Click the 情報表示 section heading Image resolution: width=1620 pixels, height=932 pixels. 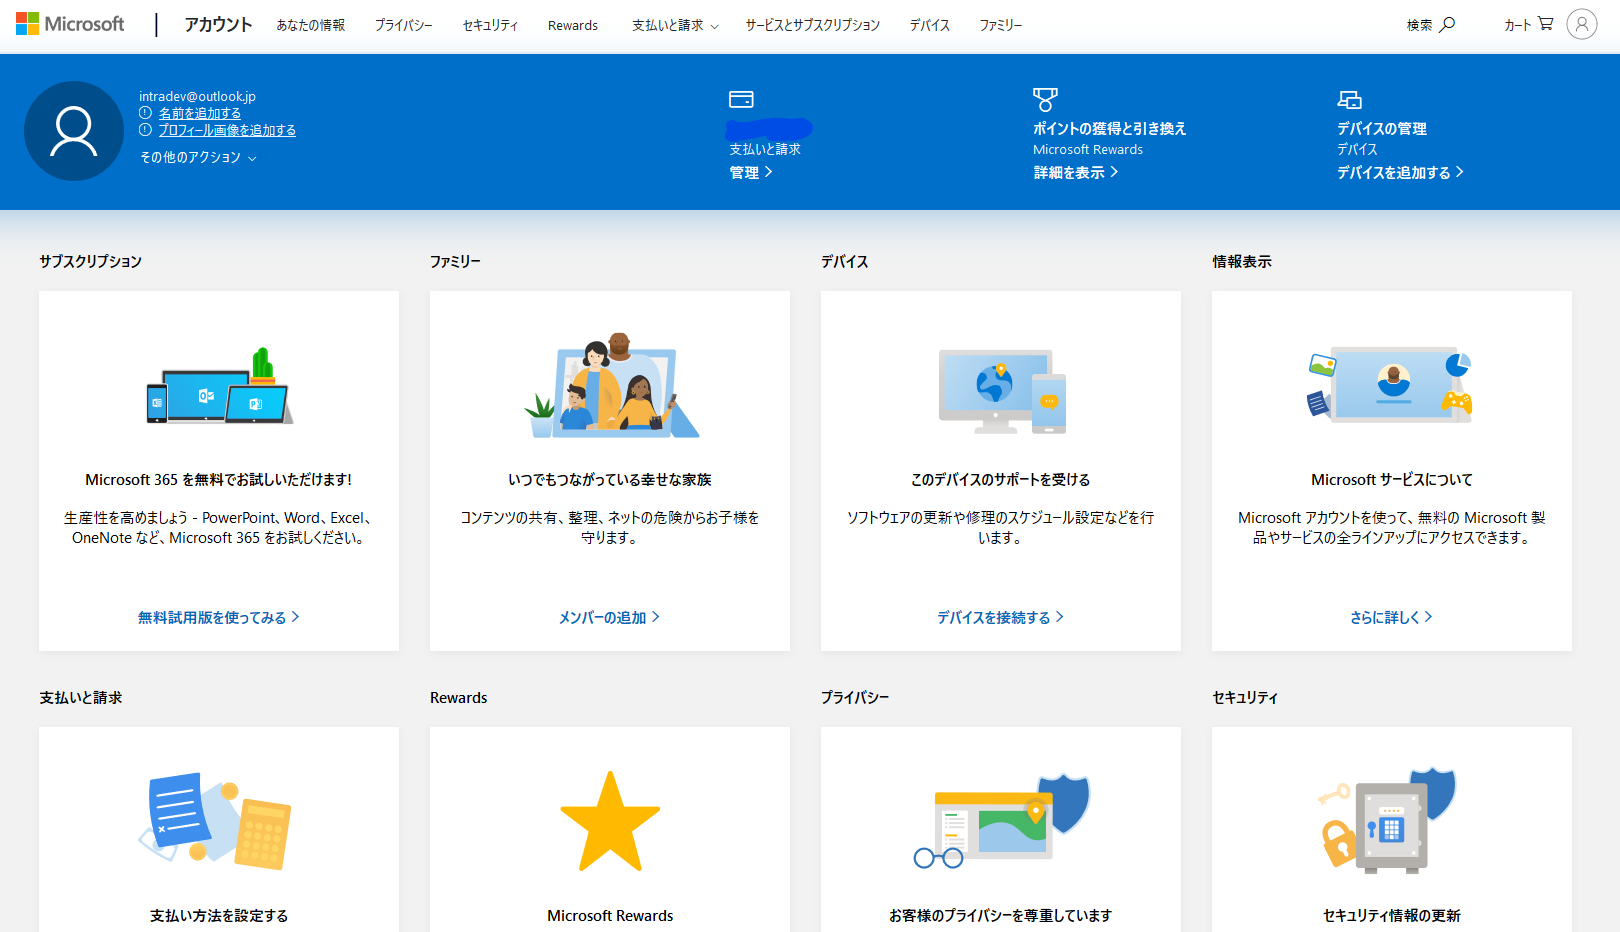pyautogui.click(x=1242, y=261)
